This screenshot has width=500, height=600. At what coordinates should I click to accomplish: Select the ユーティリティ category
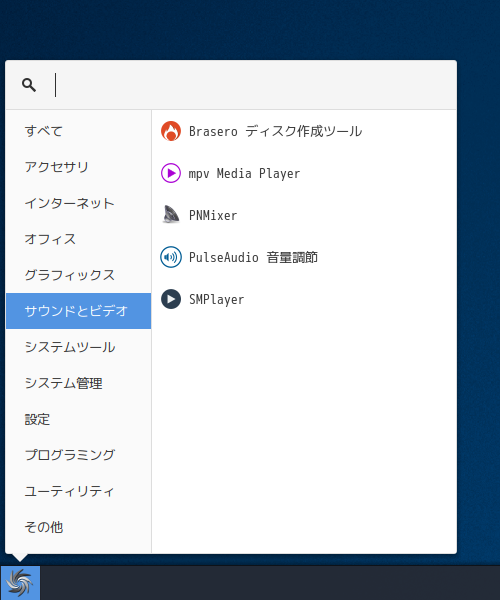[x=78, y=491]
